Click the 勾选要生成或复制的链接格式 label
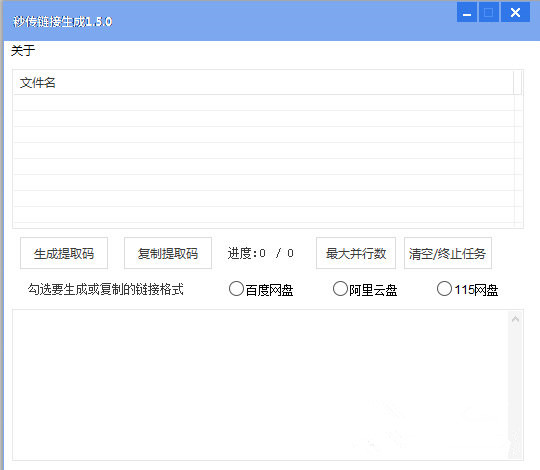 pos(106,289)
